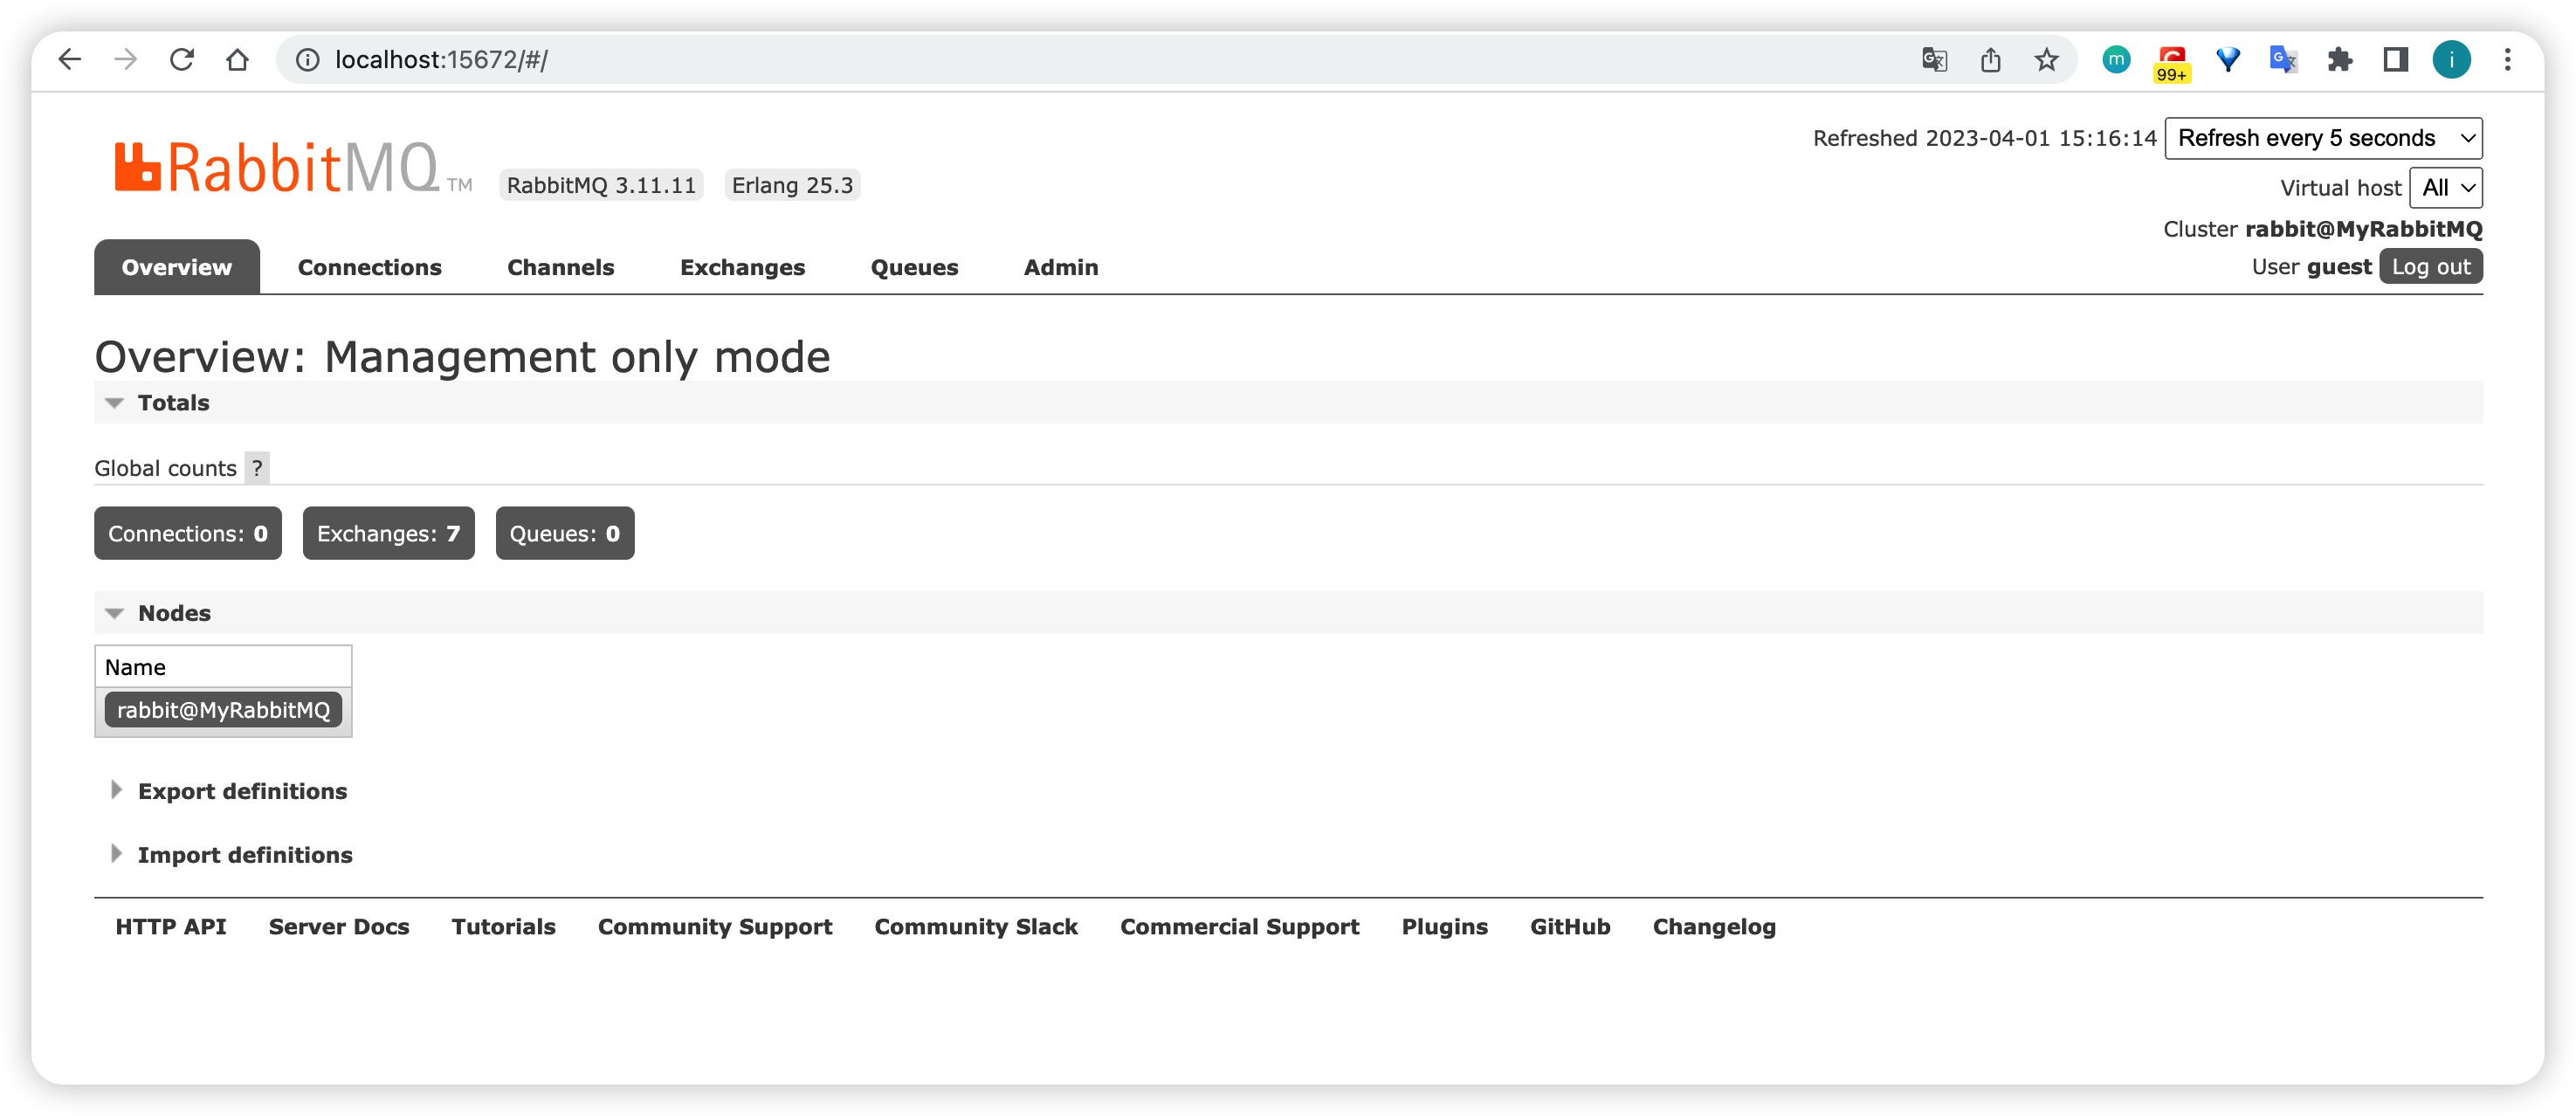Switch to the Exchanges tab

pos(742,267)
